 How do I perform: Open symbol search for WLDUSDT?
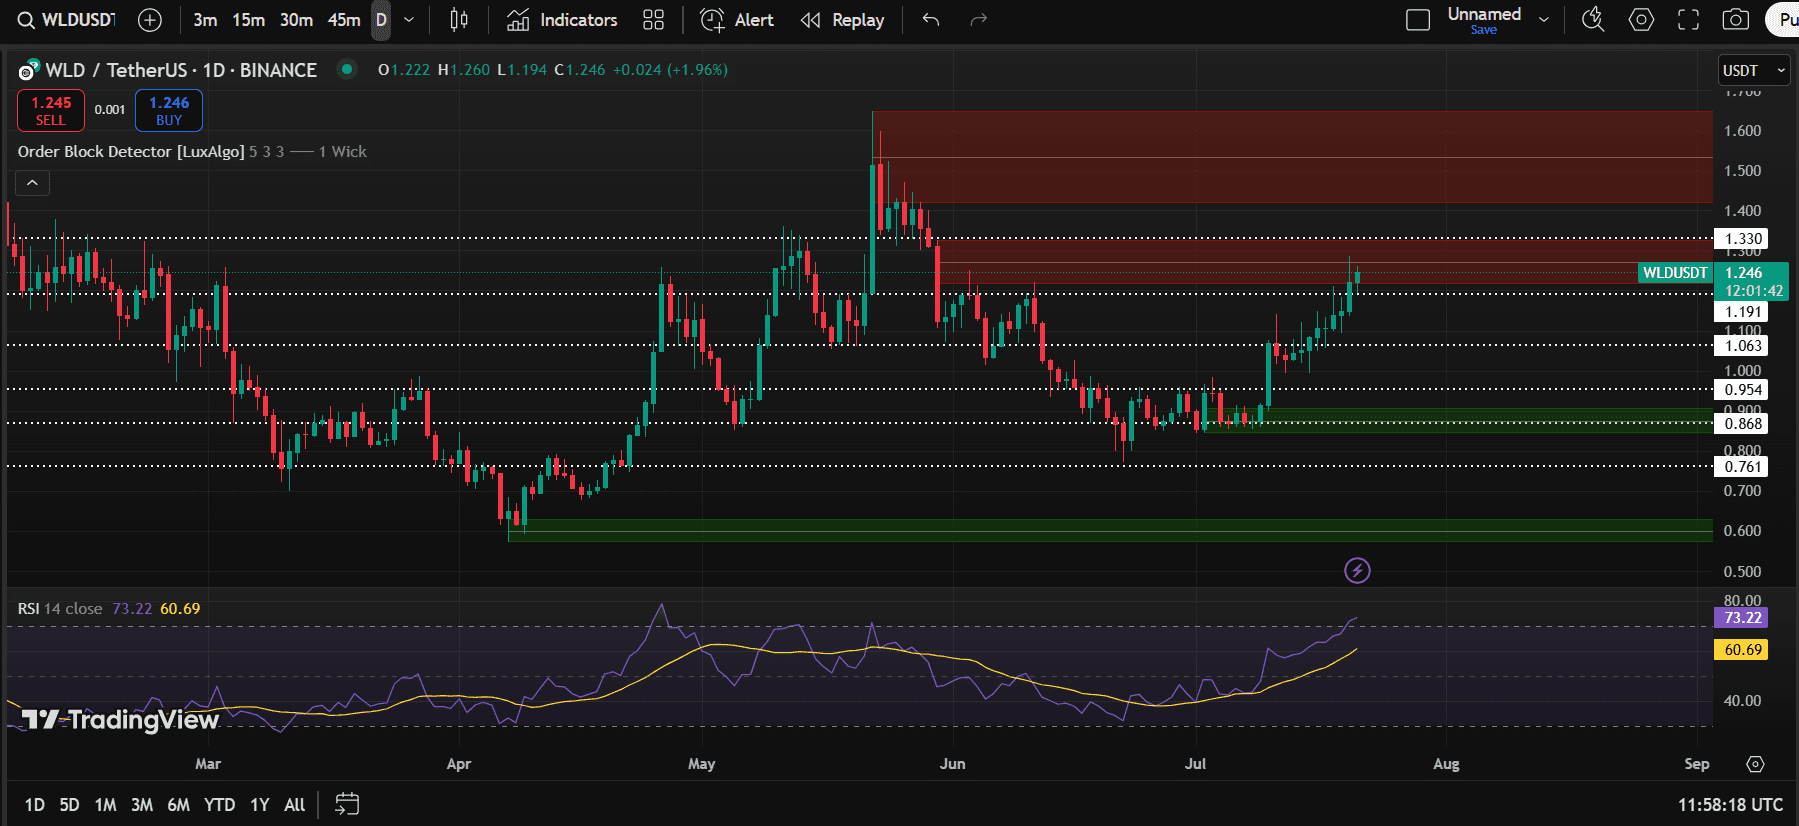pyautogui.click(x=66, y=20)
